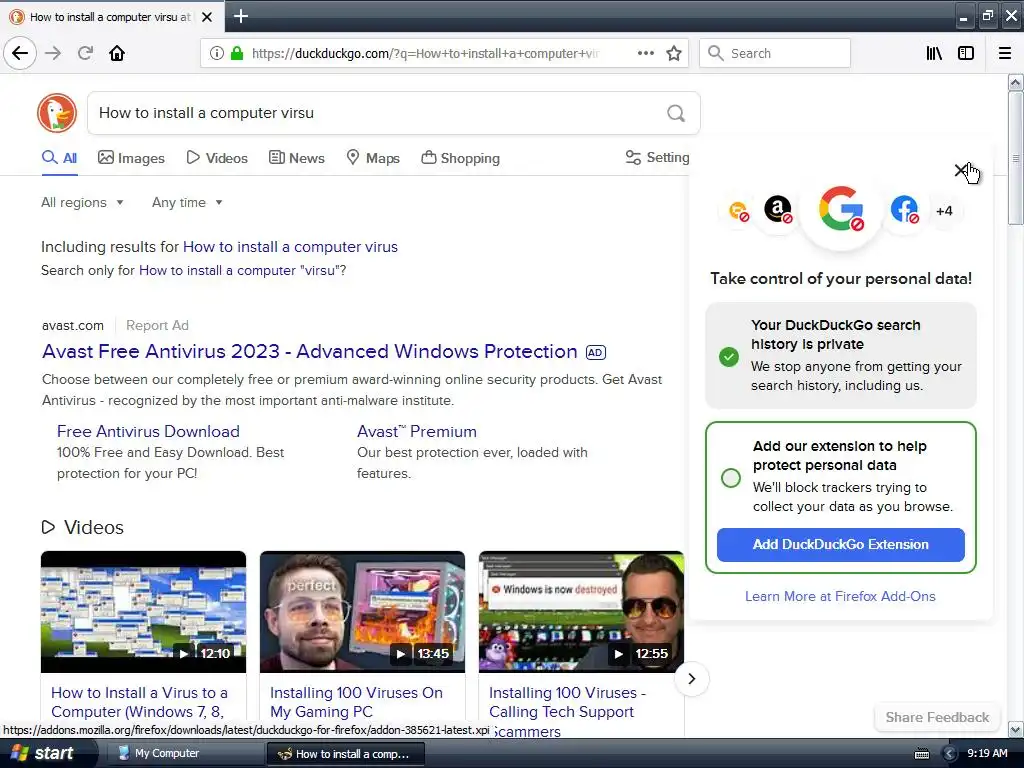Switch to the Shopping tab
1024x768 pixels.
pyautogui.click(x=460, y=158)
